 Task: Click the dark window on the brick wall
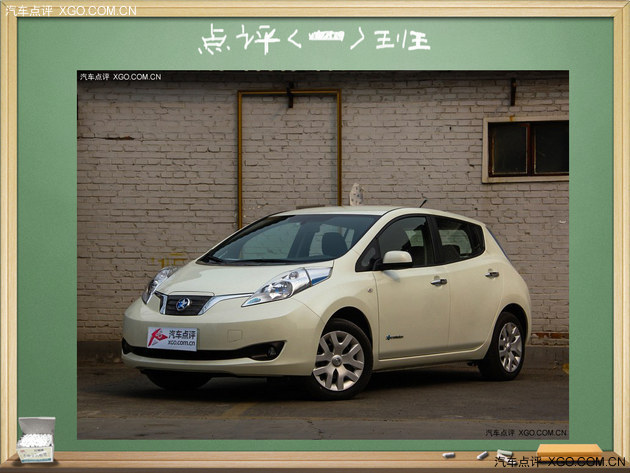[527, 148]
